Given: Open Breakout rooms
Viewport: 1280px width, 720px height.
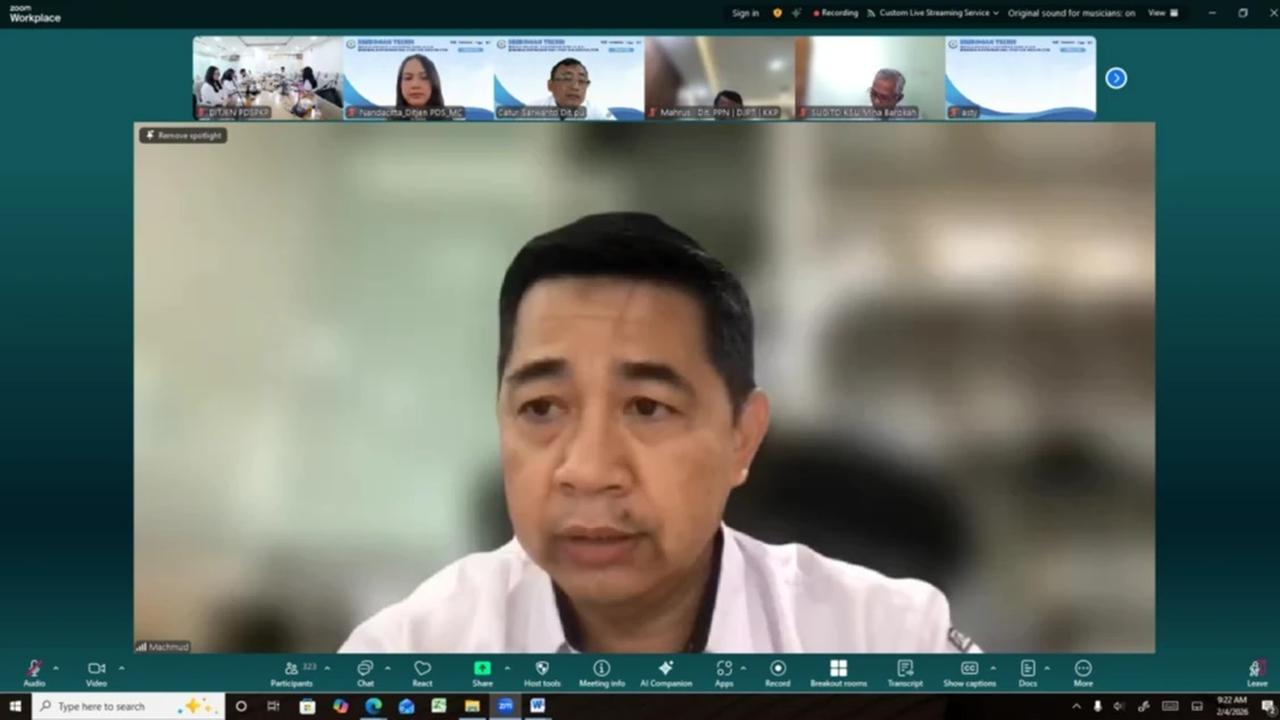Looking at the screenshot, I should tap(838, 673).
